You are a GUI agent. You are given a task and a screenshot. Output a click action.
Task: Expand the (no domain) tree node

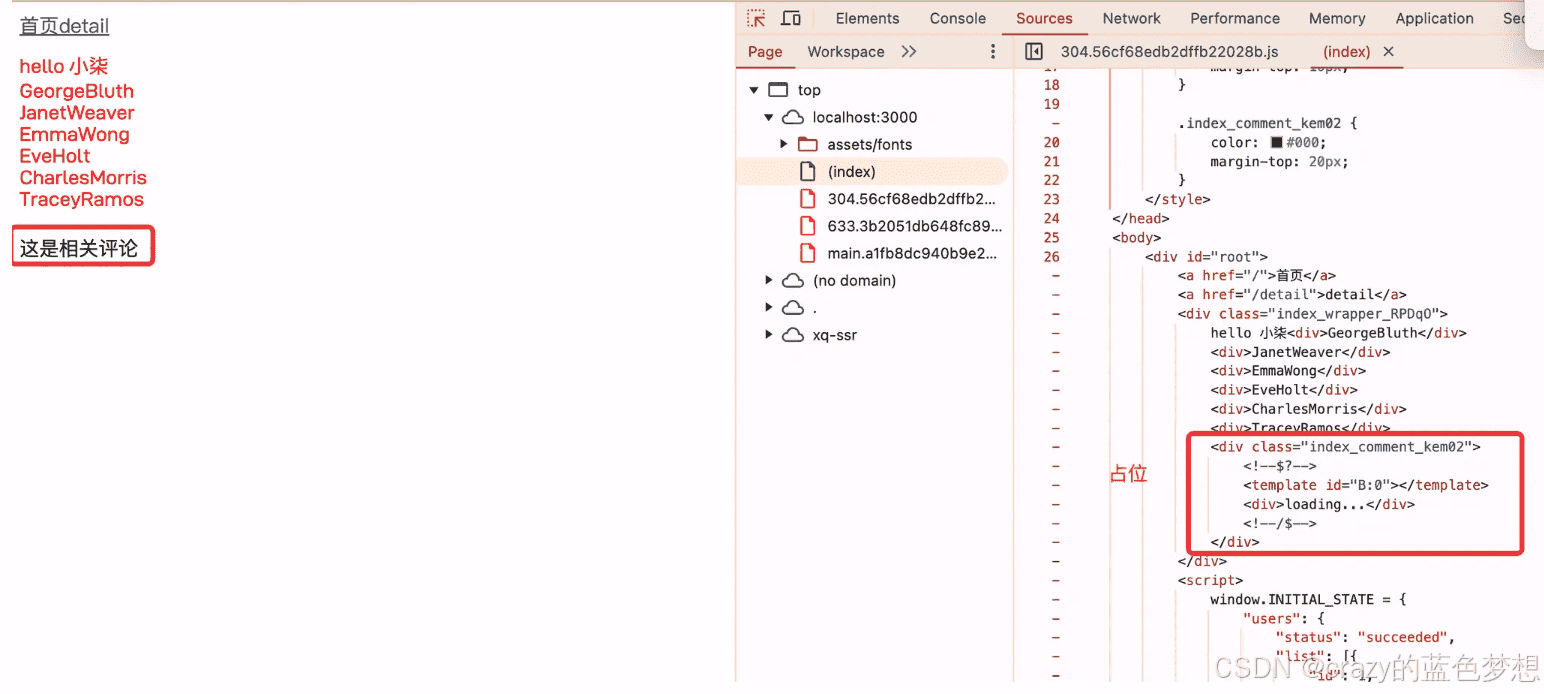pos(769,281)
